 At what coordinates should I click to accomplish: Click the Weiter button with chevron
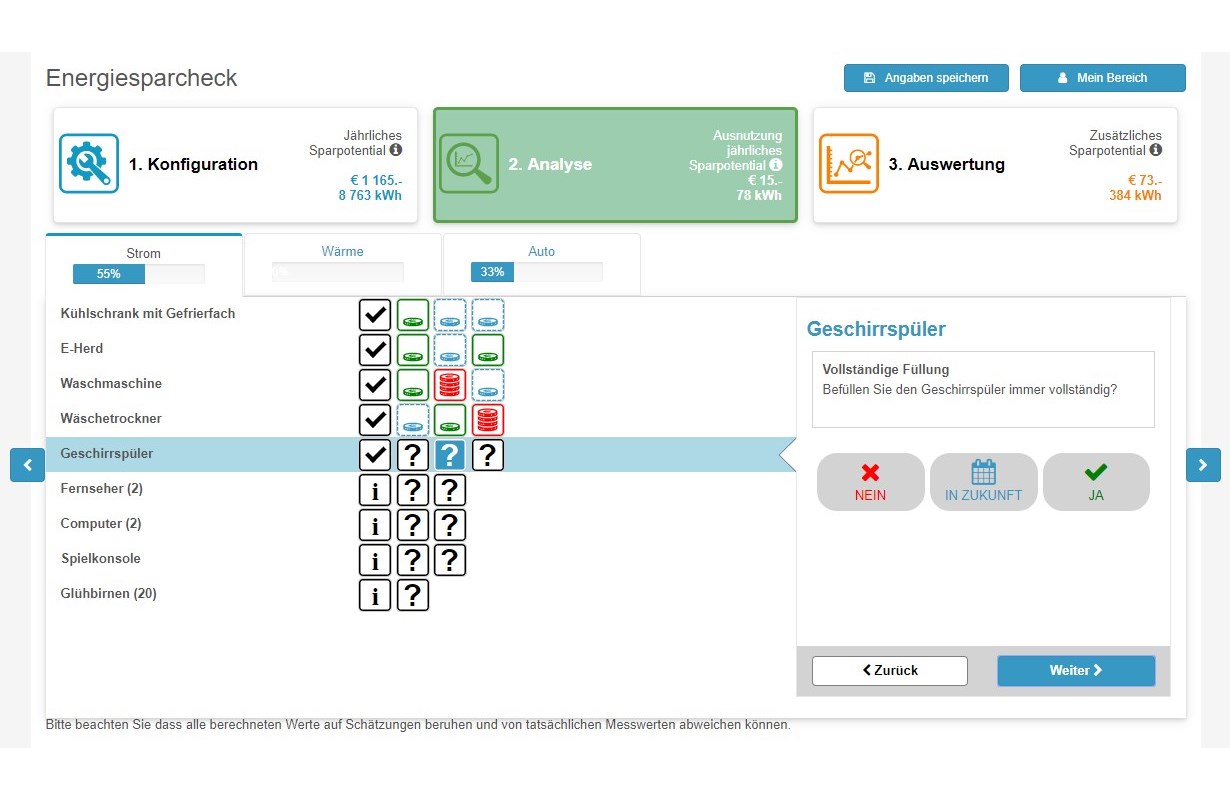(1076, 671)
